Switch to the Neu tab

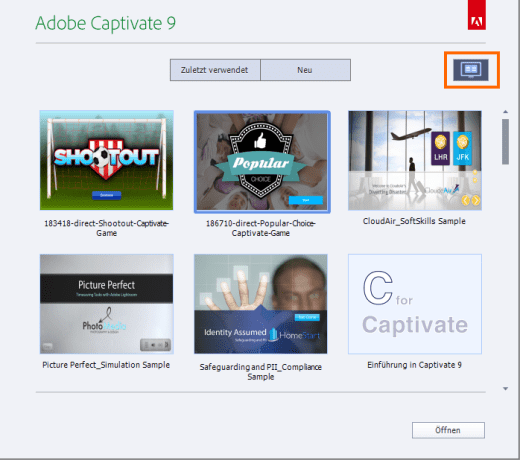click(x=305, y=70)
